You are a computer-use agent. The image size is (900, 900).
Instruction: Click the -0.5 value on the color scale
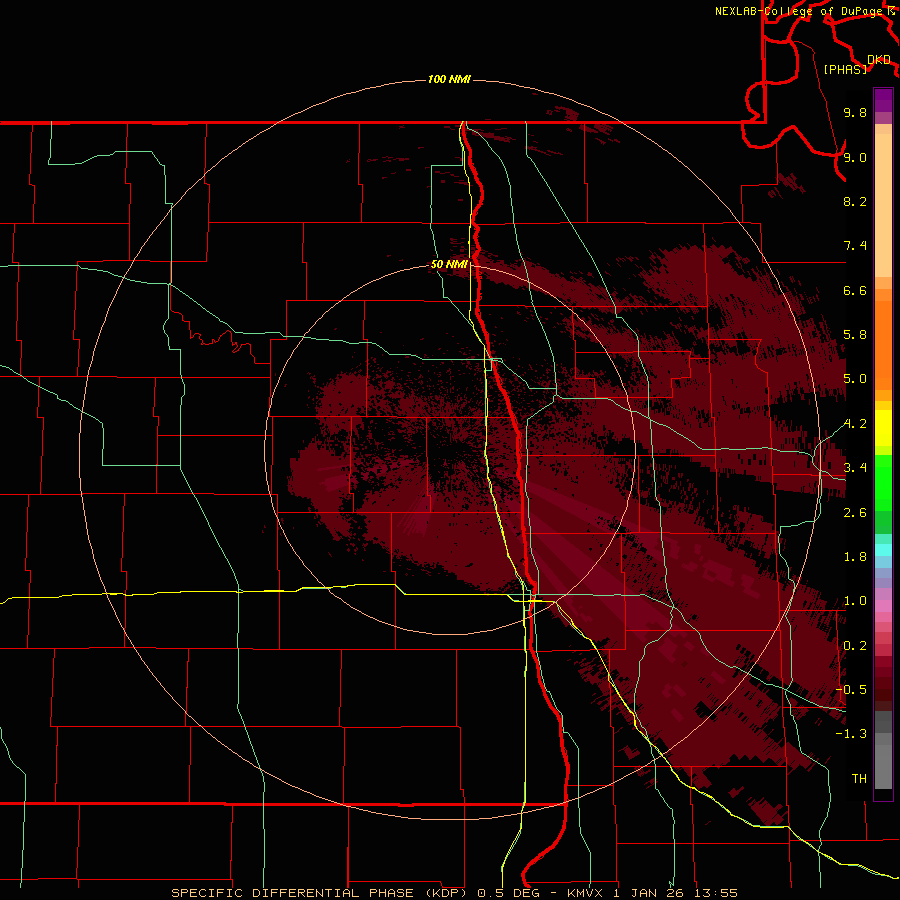coord(851,690)
